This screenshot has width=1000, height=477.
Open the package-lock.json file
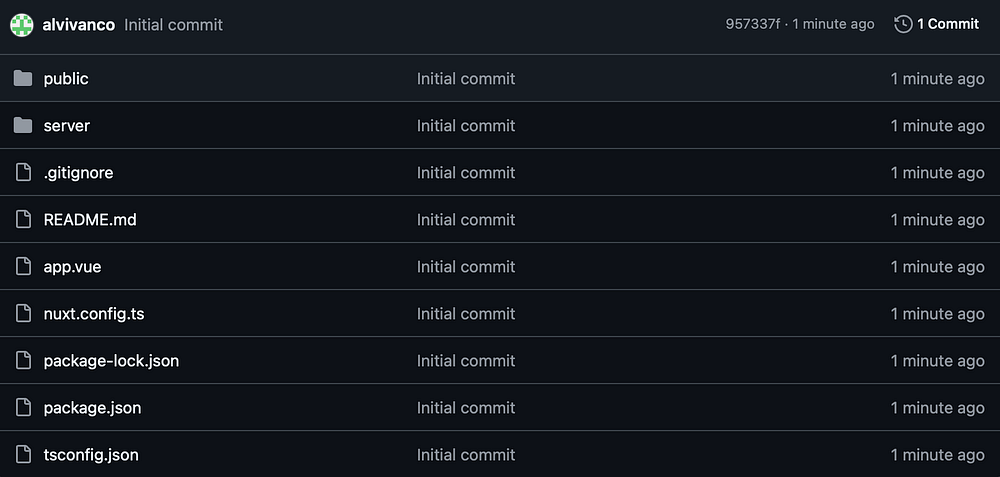[x=111, y=360]
